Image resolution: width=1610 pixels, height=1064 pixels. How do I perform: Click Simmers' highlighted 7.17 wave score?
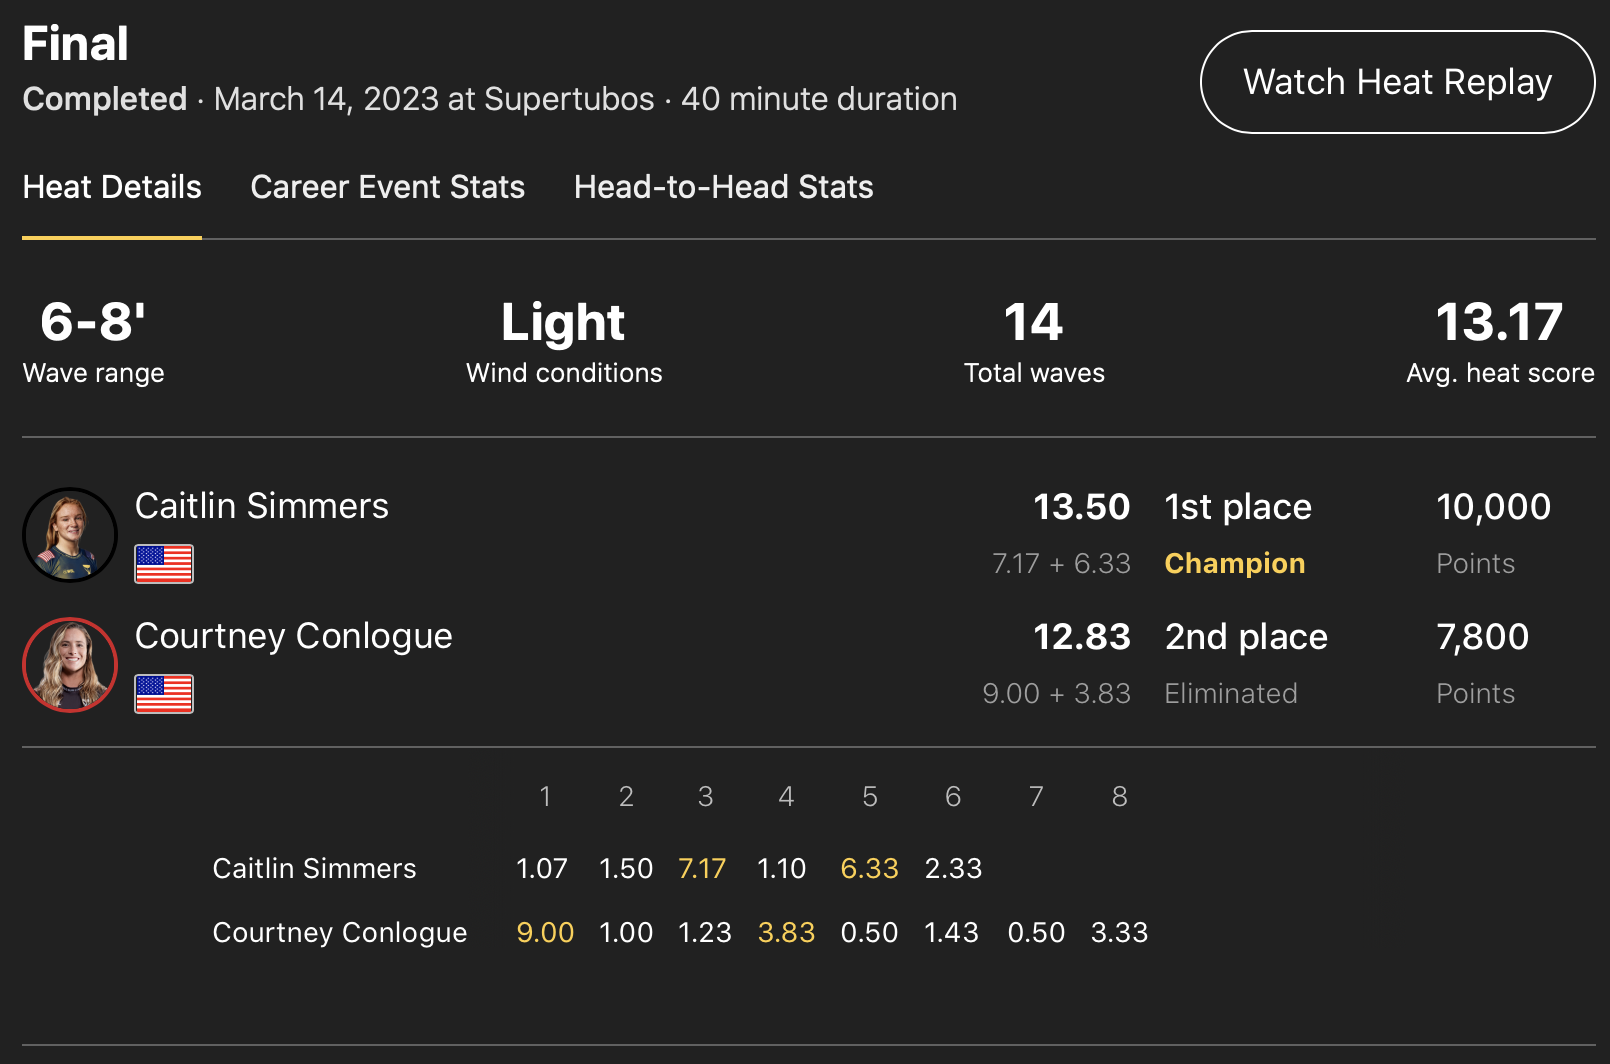click(702, 868)
